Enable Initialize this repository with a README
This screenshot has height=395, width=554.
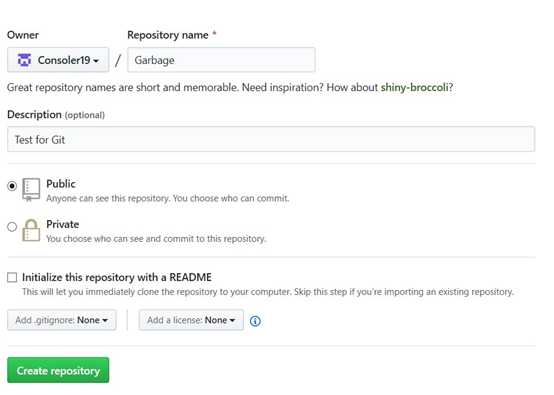[12, 277]
